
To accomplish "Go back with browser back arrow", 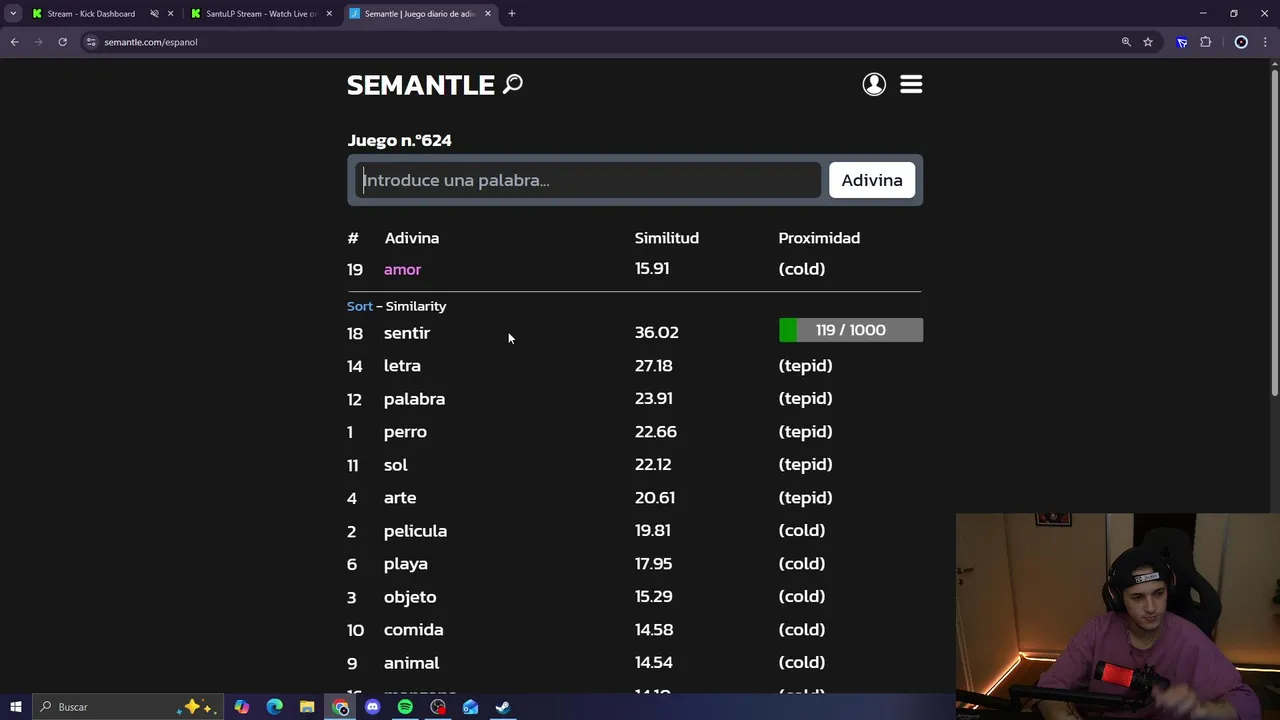I will point(14,42).
